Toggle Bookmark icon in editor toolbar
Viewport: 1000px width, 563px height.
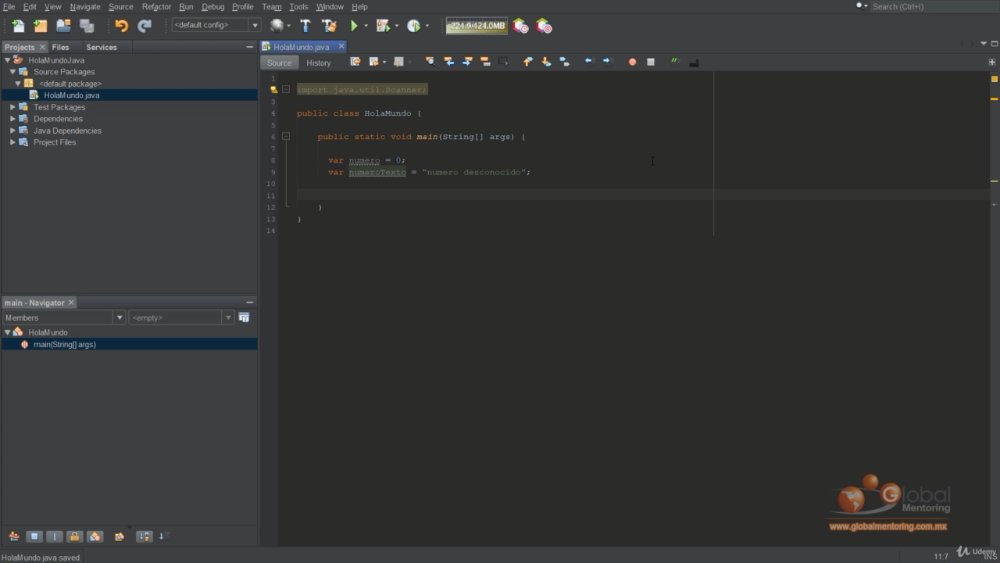(564, 62)
